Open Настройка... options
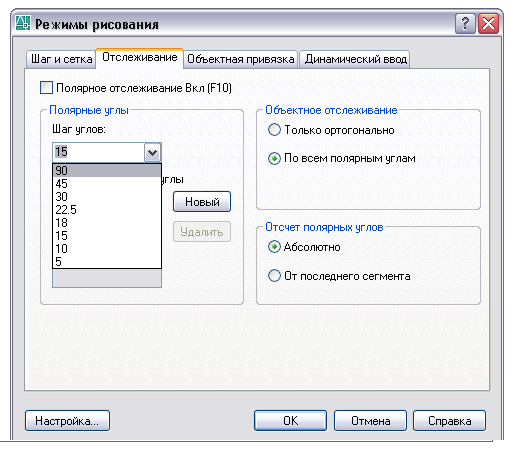This screenshot has width=511, height=449. point(67,421)
